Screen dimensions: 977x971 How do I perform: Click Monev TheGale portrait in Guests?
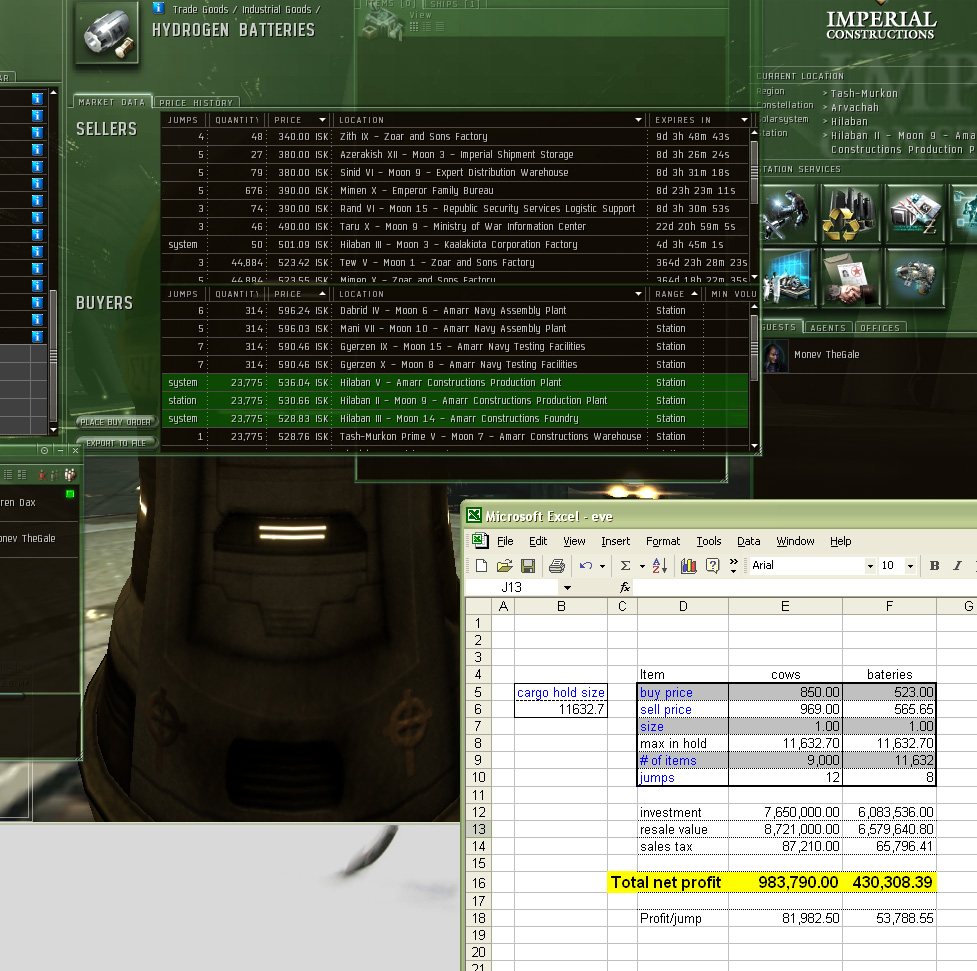coord(774,356)
